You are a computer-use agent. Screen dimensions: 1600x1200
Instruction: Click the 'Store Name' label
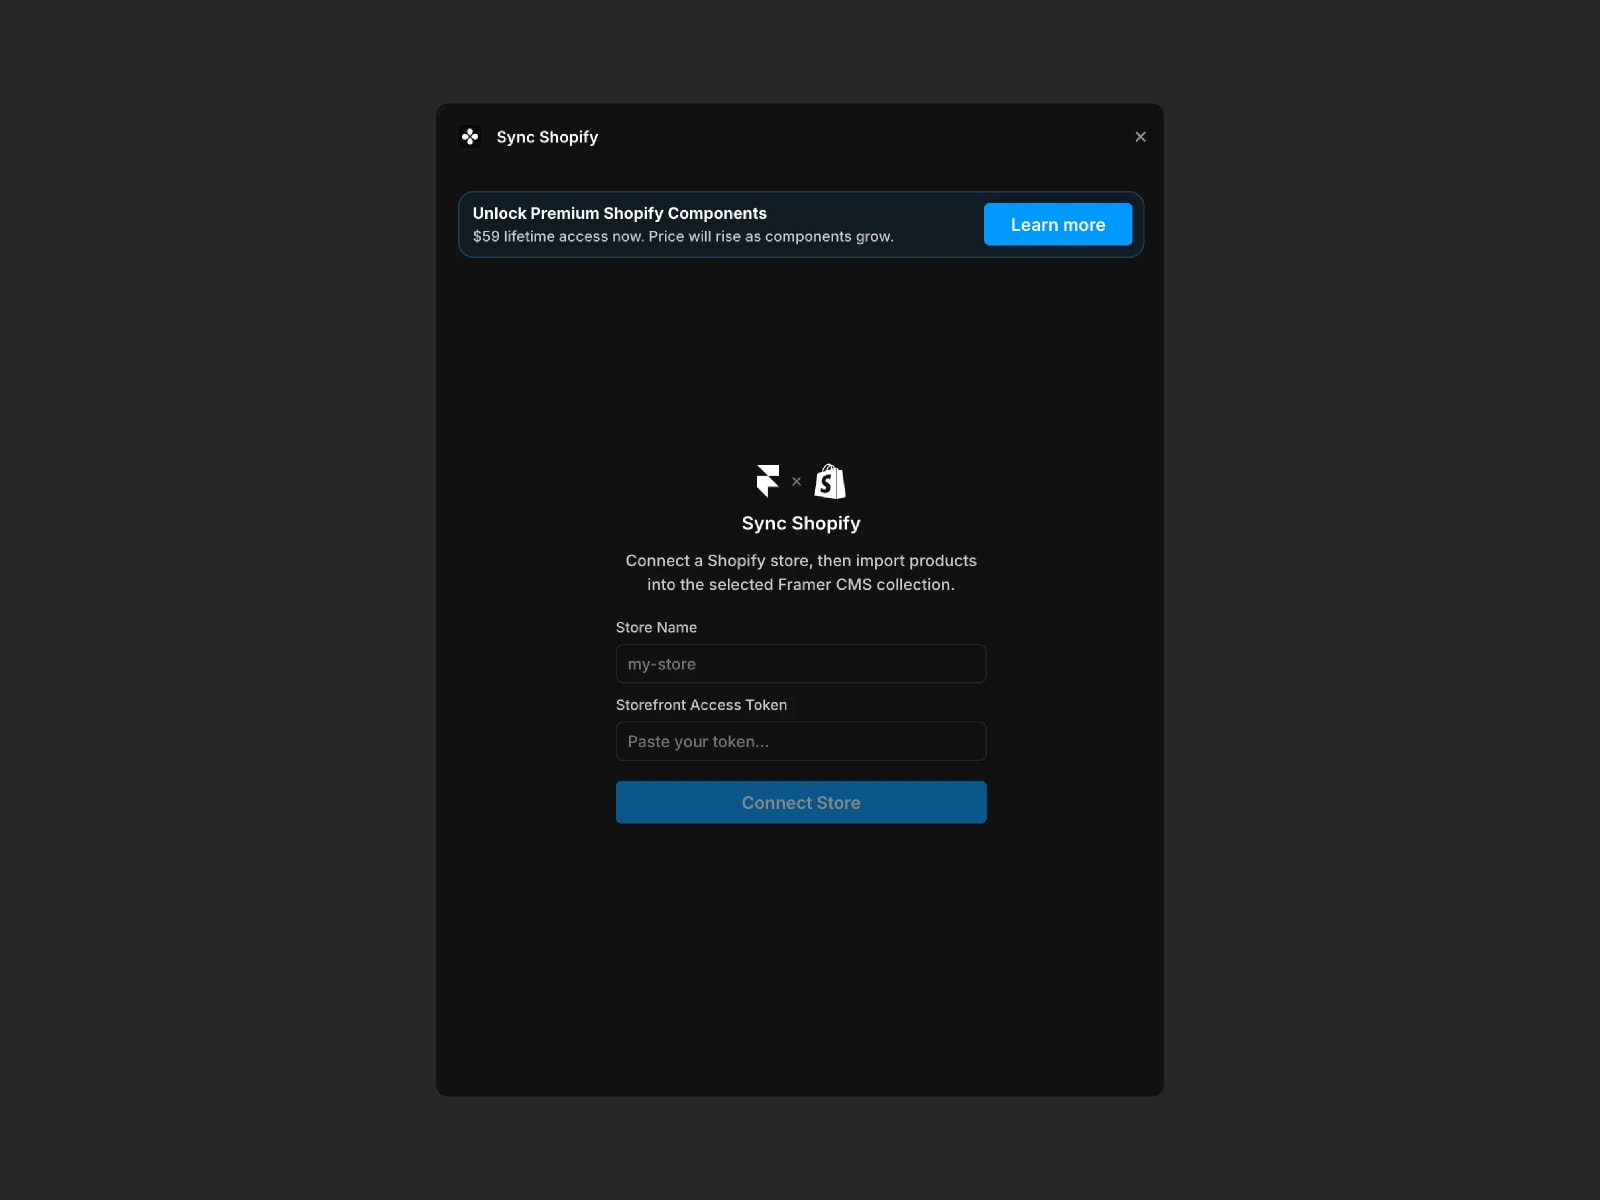[x=656, y=627]
